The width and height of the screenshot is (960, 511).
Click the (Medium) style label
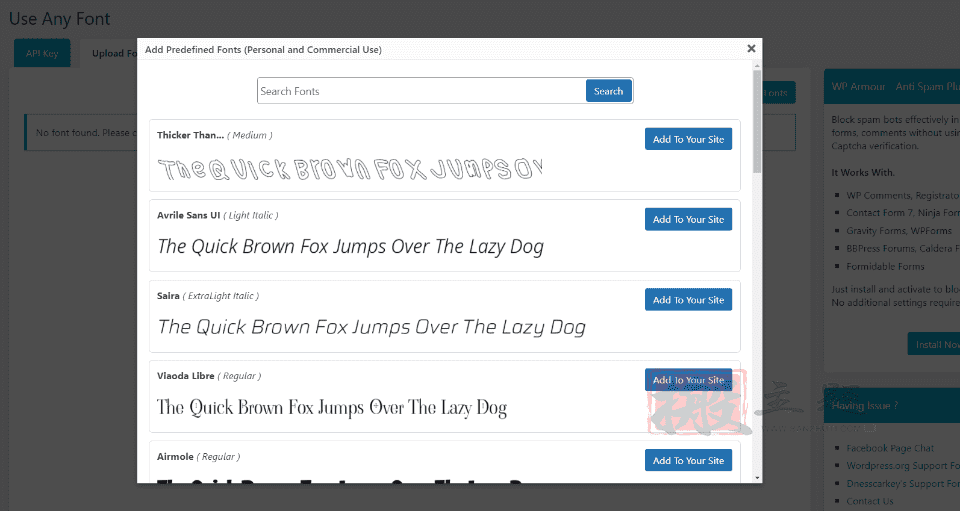pyautogui.click(x=250, y=135)
